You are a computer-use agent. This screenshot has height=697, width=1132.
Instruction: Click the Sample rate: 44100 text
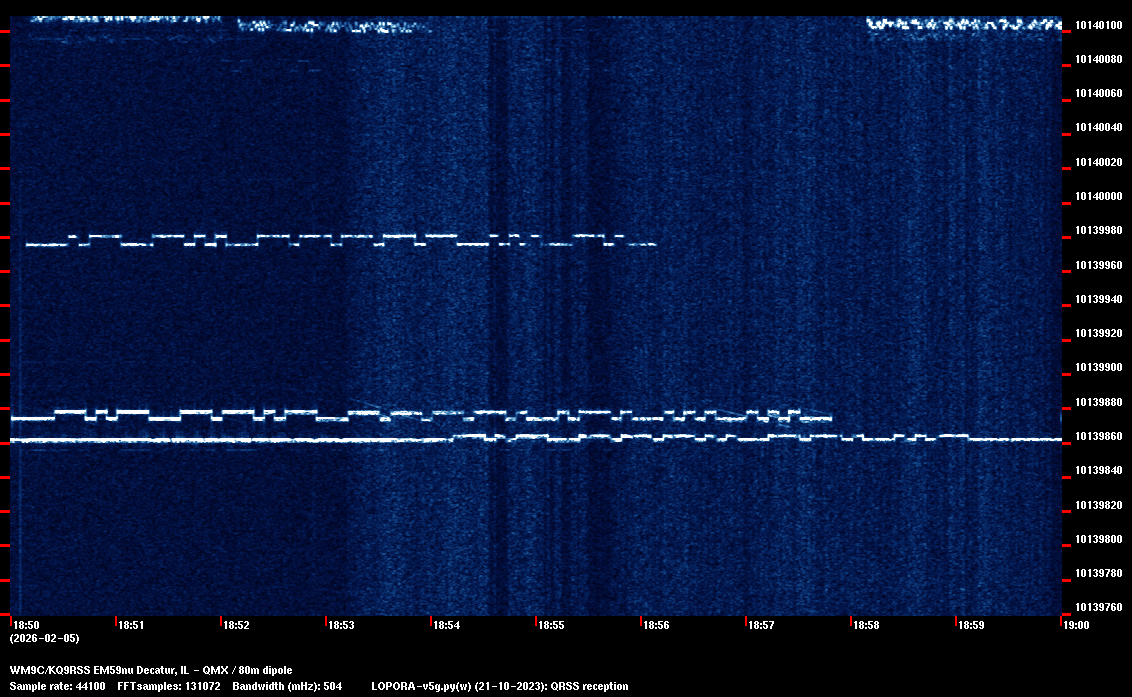[x=57, y=686]
